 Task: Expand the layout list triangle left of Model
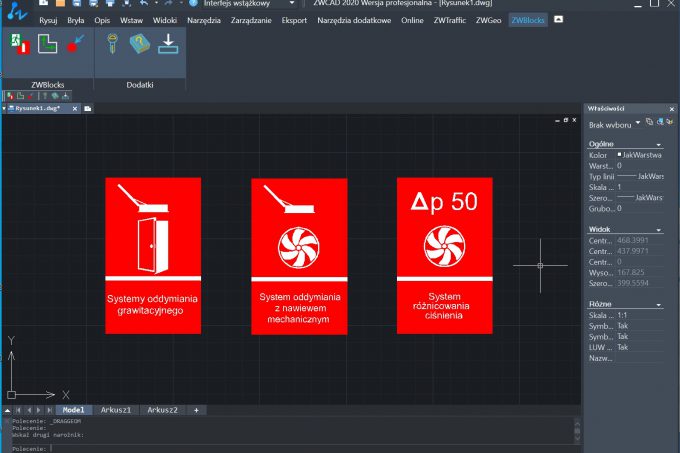tap(7, 410)
